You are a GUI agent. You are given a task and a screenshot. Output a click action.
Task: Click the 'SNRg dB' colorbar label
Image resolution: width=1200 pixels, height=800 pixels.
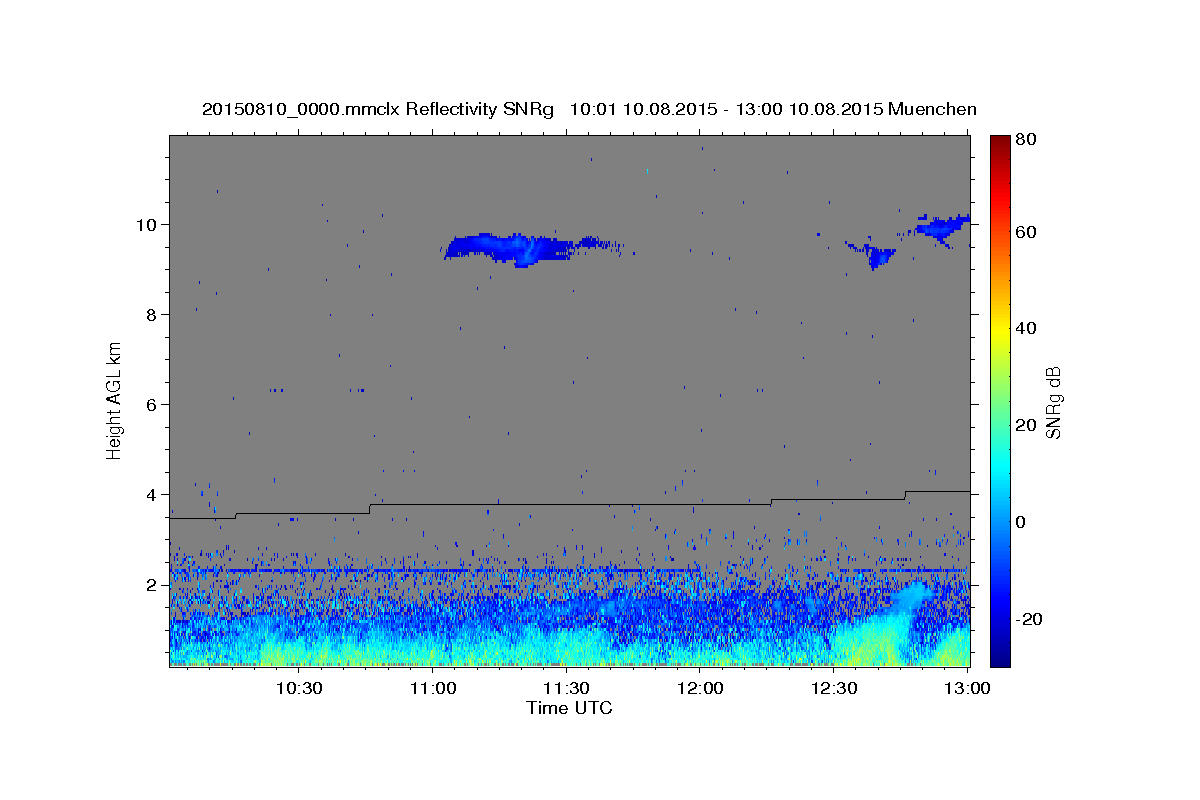tap(1053, 402)
